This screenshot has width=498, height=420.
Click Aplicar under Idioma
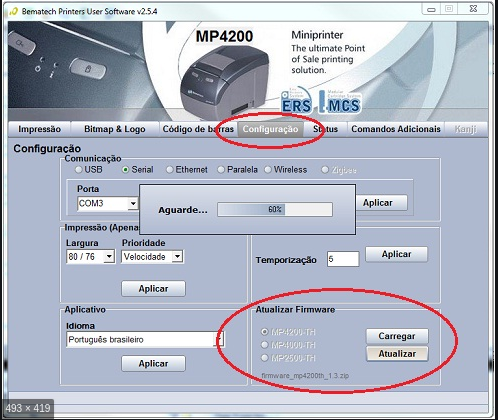point(153,363)
